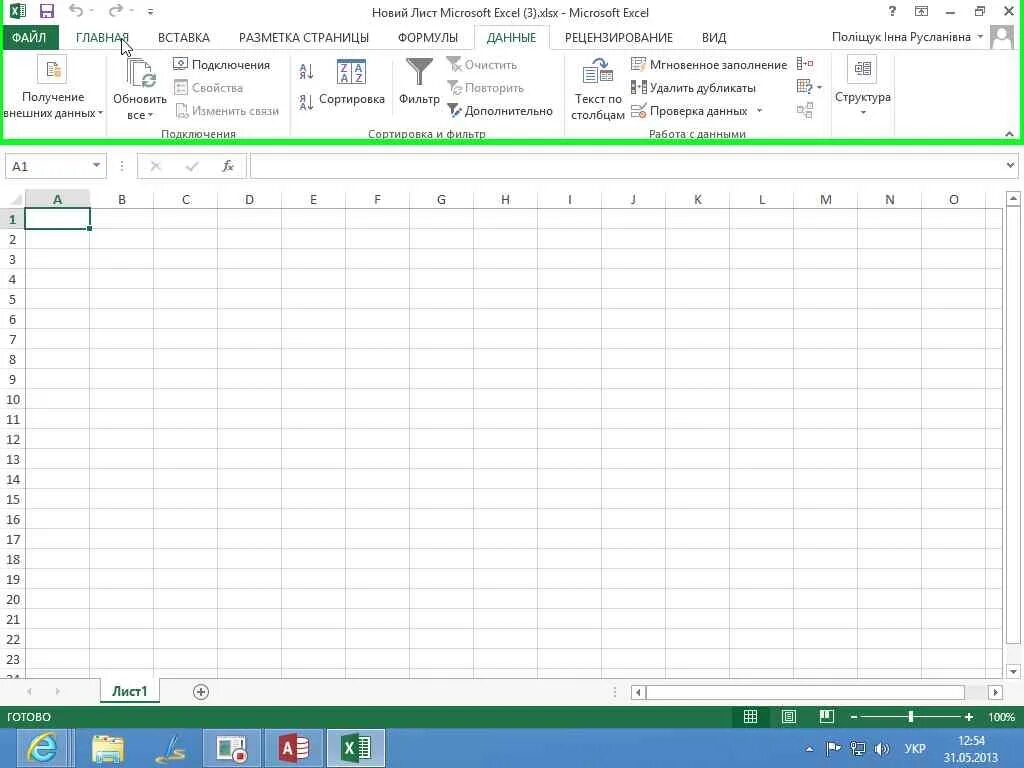Switch to the ВСТАВКА tab
Viewport: 1024px width, 768px height.
click(x=184, y=37)
